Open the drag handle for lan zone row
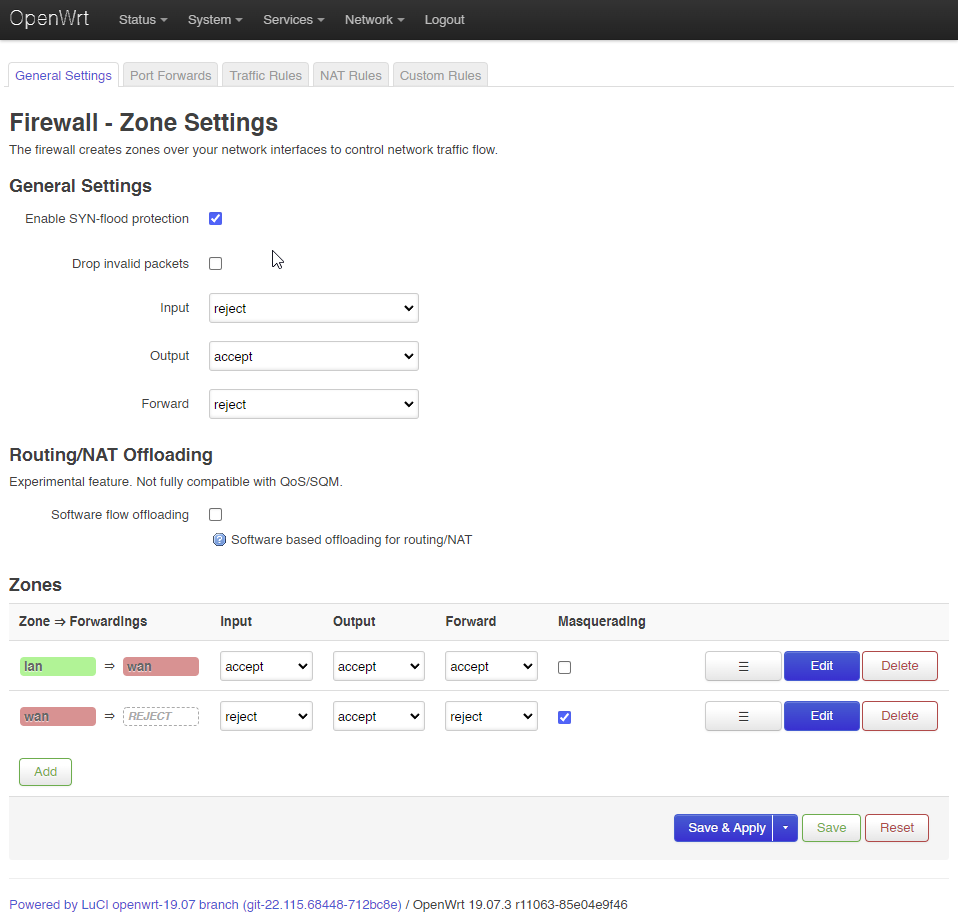The width and height of the screenshot is (958, 919). pos(743,666)
